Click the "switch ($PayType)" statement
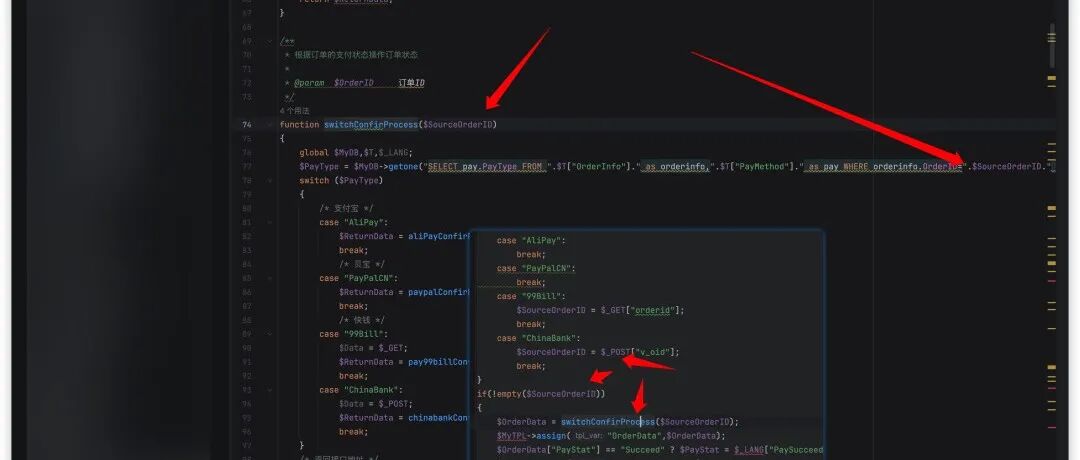The height and width of the screenshot is (460, 1080). tap(340, 180)
